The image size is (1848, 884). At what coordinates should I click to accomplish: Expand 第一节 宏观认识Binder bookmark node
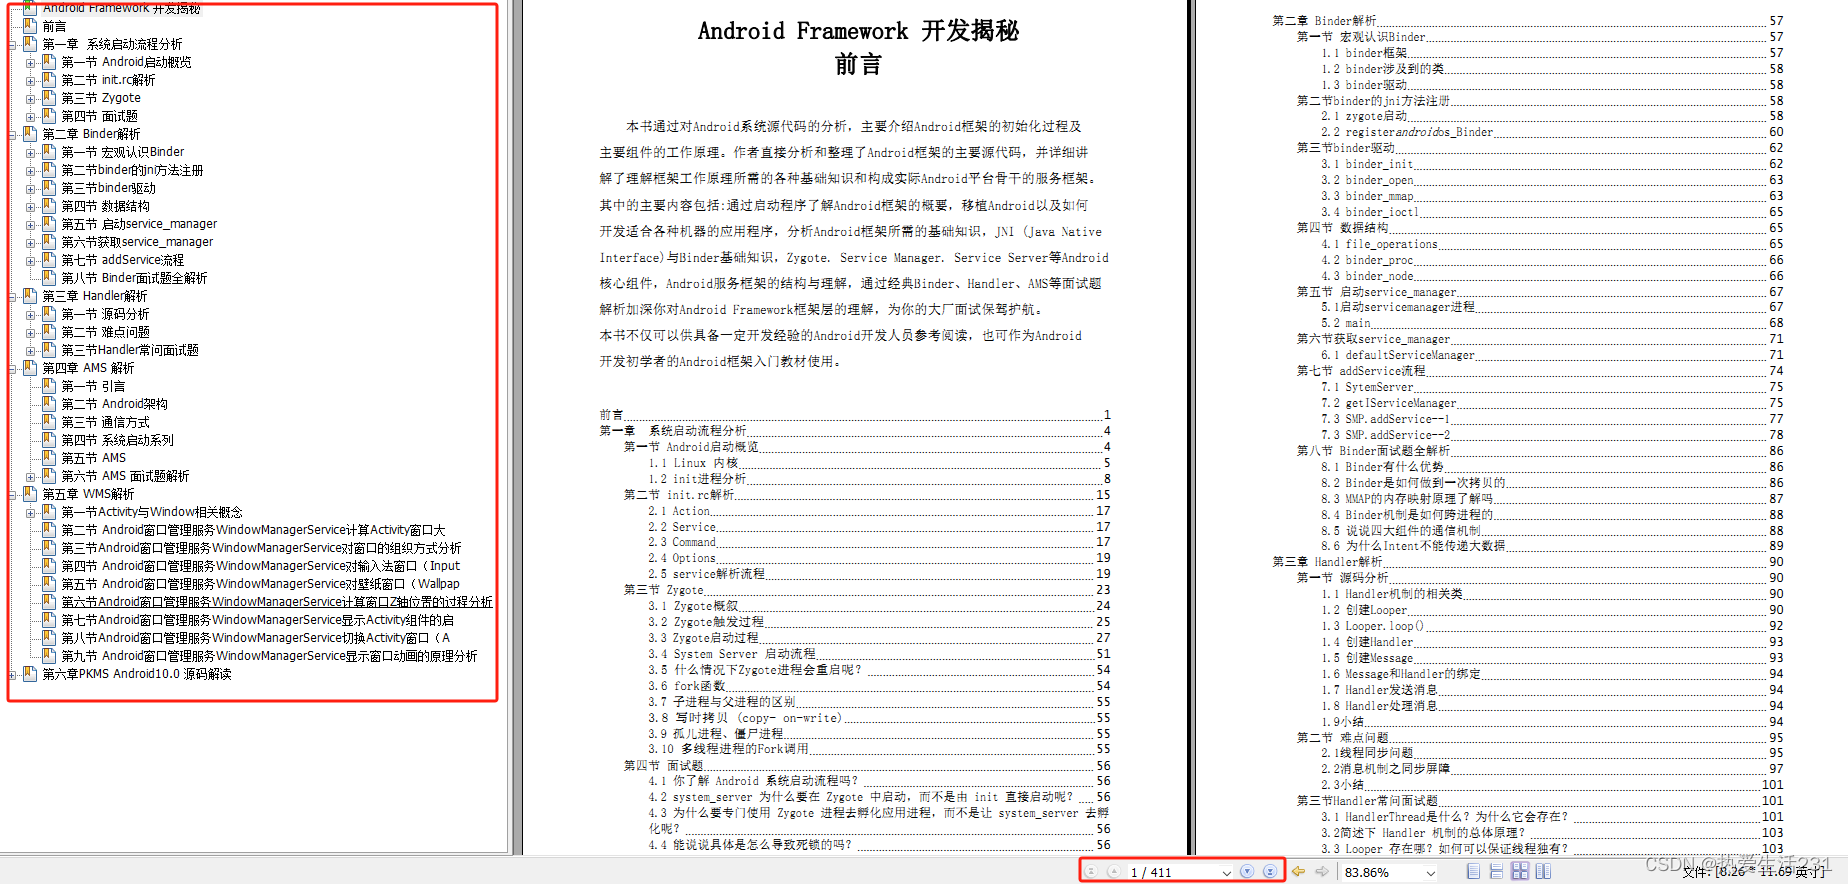pos(31,153)
